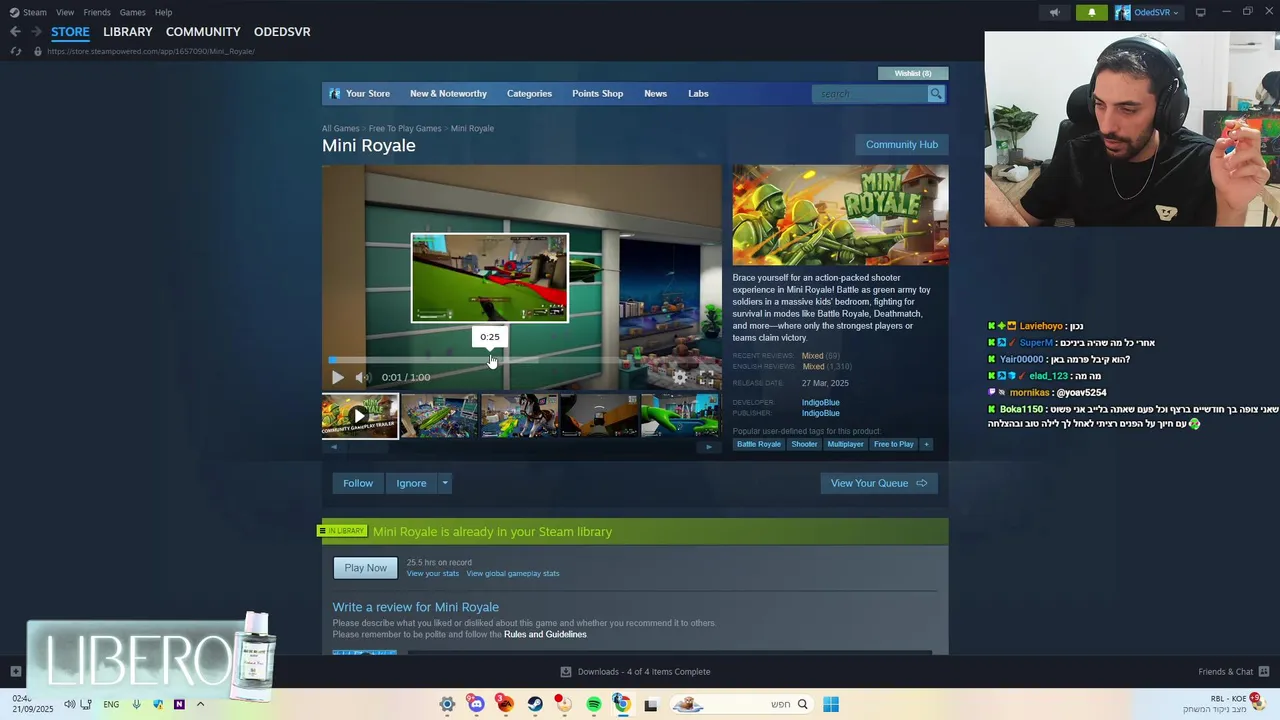The image size is (1280, 720).
Task: Toggle trailer fullscreen
Action: 706,377
